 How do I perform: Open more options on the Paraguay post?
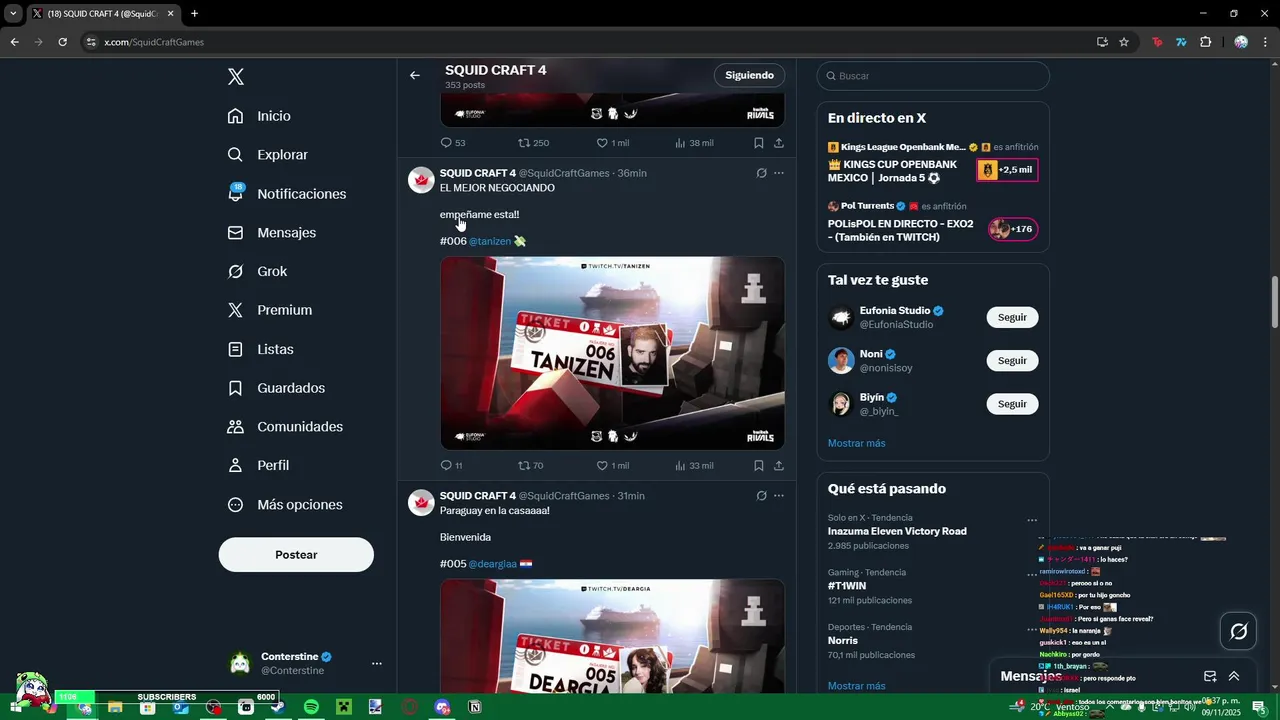(779, 496)
